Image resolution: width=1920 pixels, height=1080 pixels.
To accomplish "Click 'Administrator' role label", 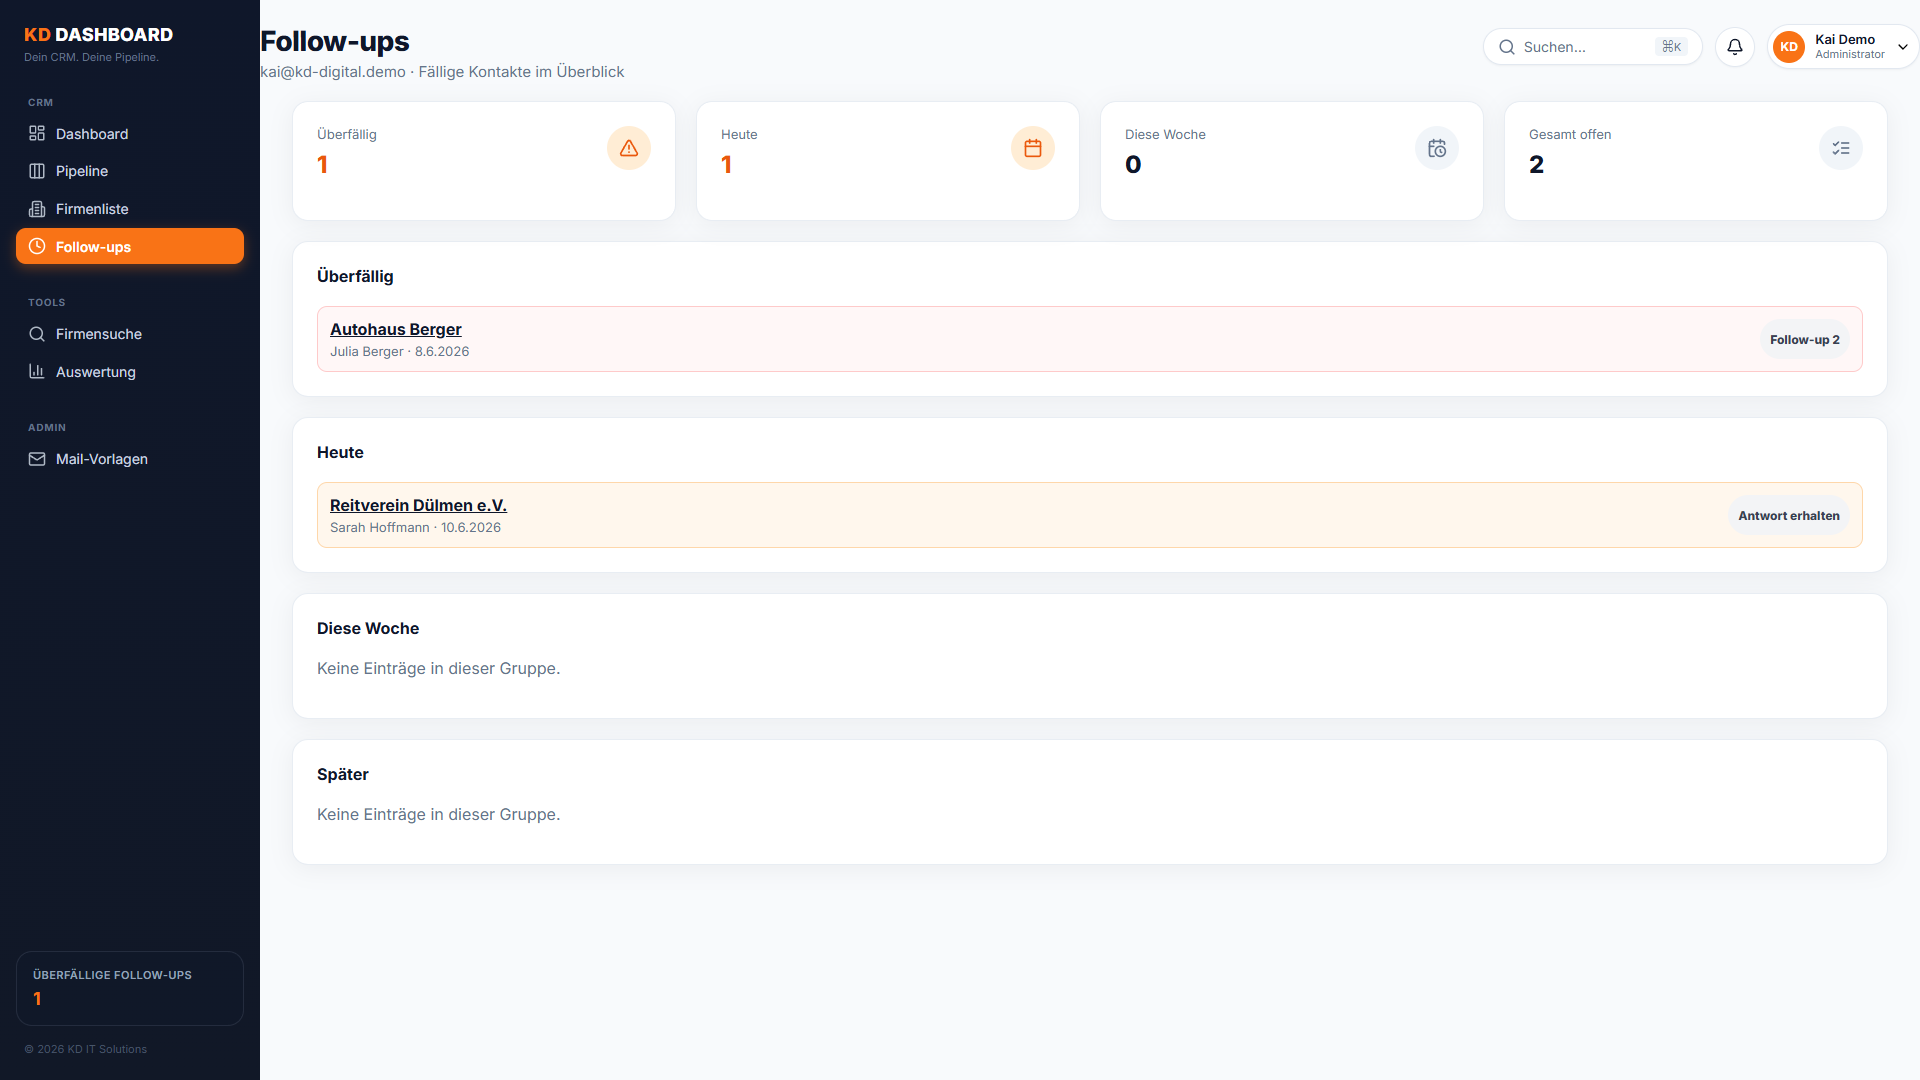I will tap(1850, 55).
